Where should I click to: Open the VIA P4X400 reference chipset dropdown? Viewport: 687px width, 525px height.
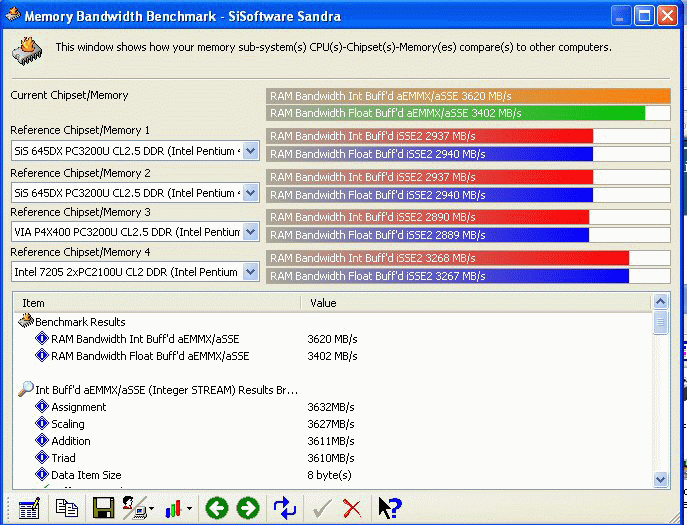click(250, 232)
